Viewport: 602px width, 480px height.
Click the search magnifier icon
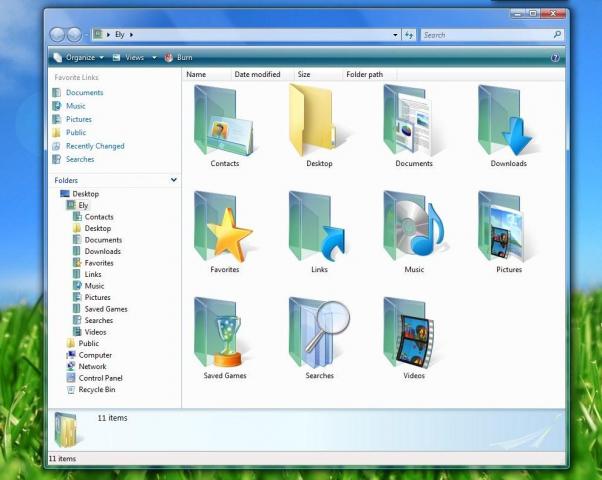click(x=557, y=35)
